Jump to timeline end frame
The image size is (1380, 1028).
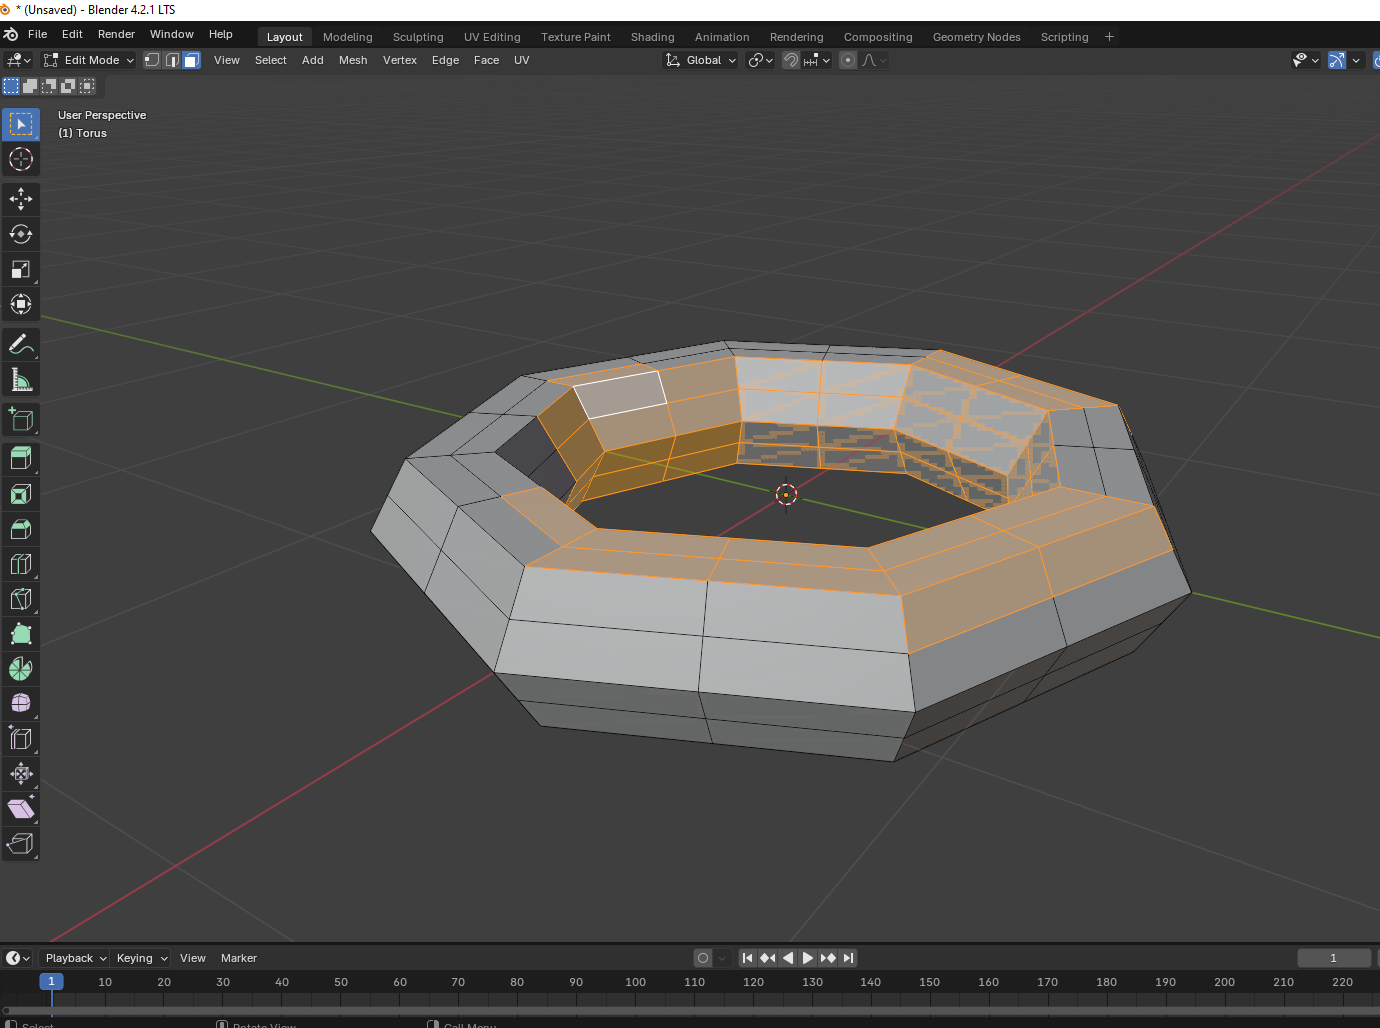coord(848,958)
